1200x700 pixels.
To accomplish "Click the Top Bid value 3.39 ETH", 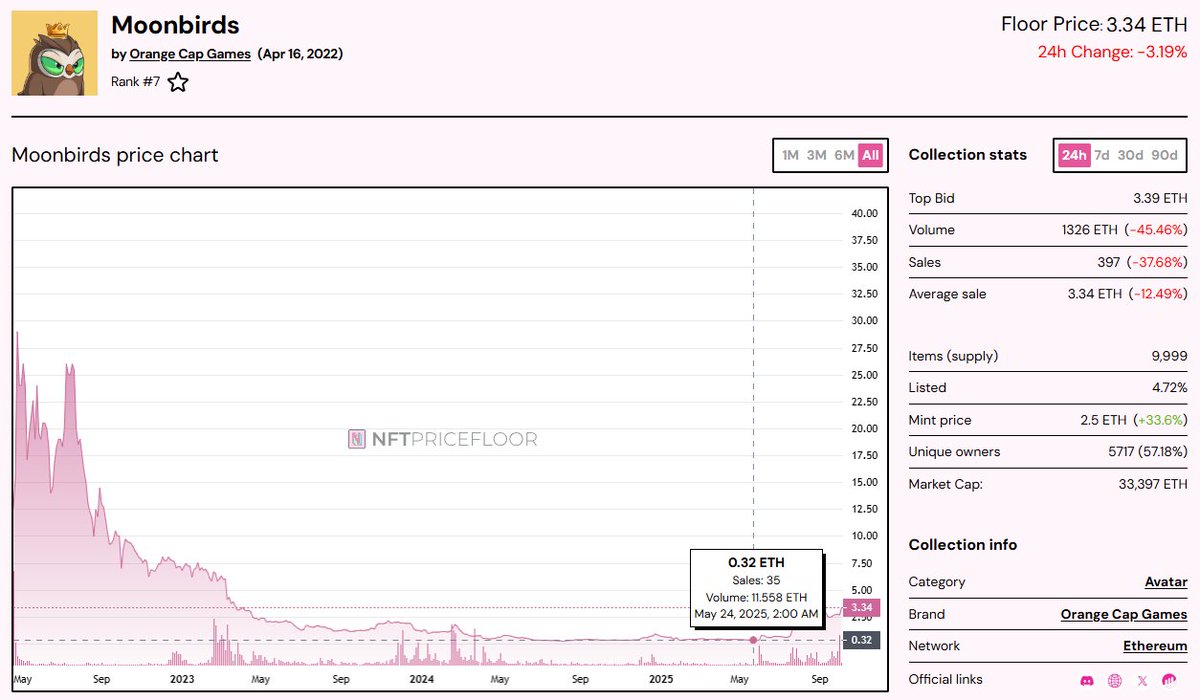I will pos(1161,198).
